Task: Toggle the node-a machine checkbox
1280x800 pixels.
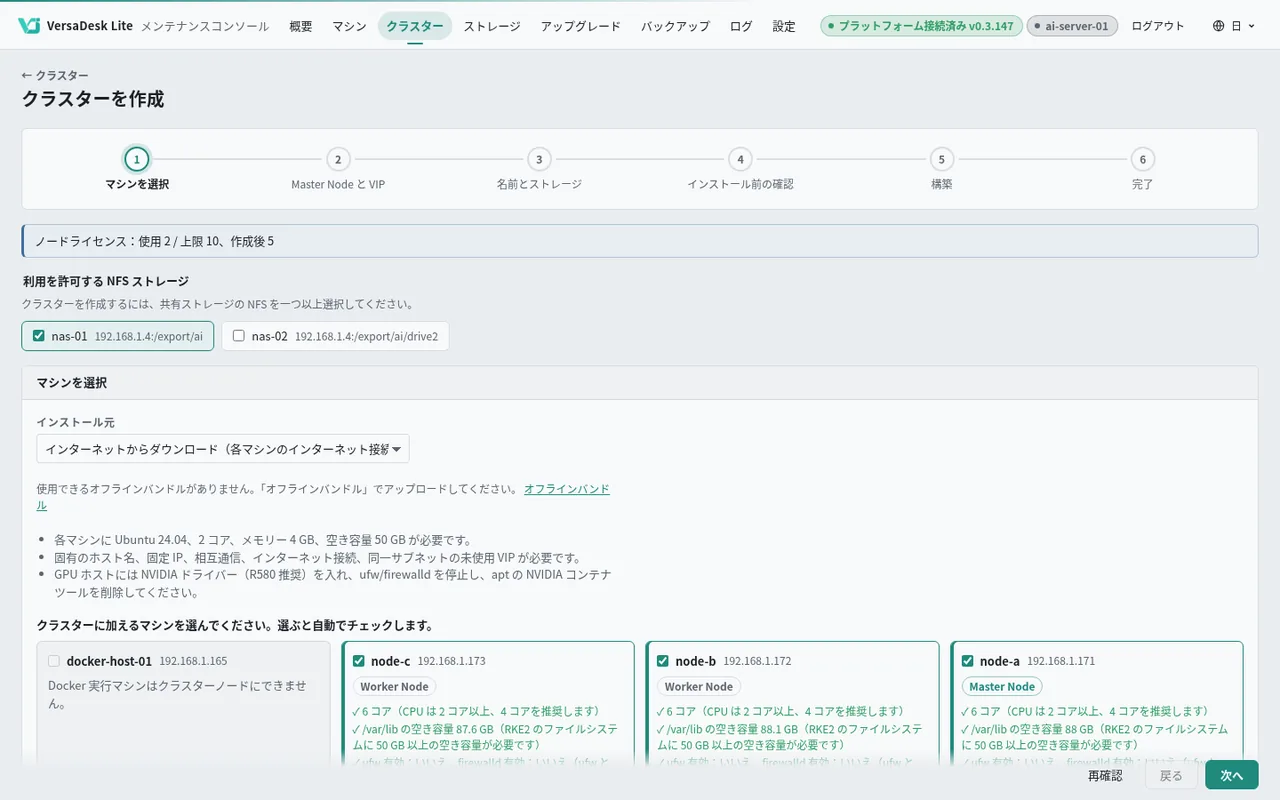Action: (968, 661)
